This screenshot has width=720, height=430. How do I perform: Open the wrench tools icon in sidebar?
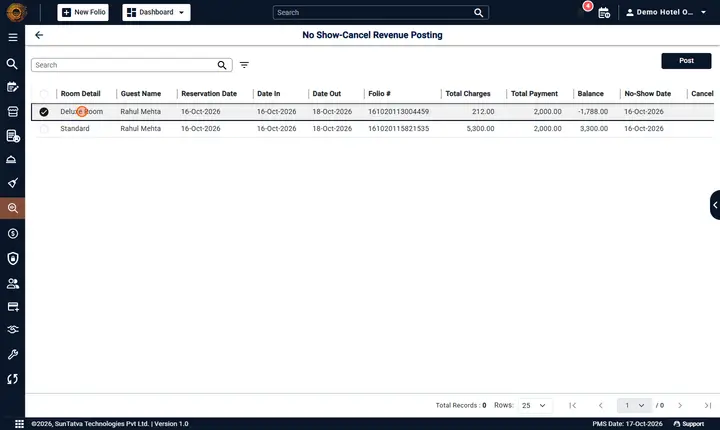click(x=13, y=354)
